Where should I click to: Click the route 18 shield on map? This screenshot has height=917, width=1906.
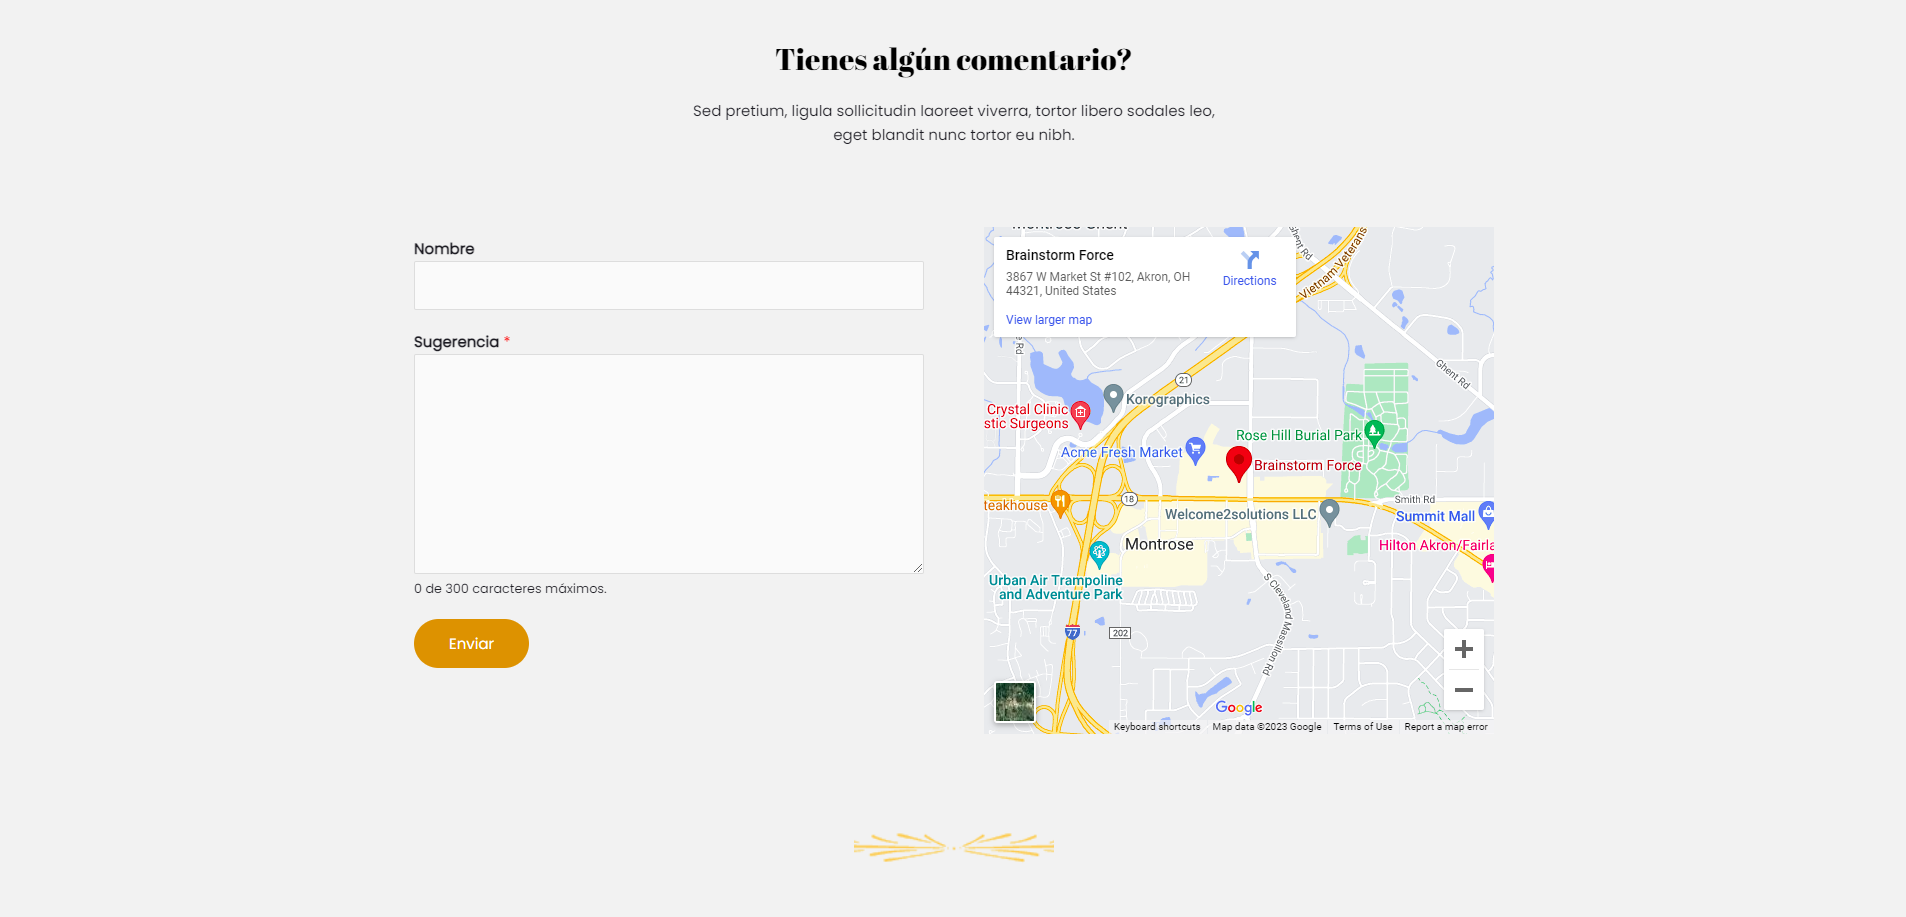(1129, 499)
